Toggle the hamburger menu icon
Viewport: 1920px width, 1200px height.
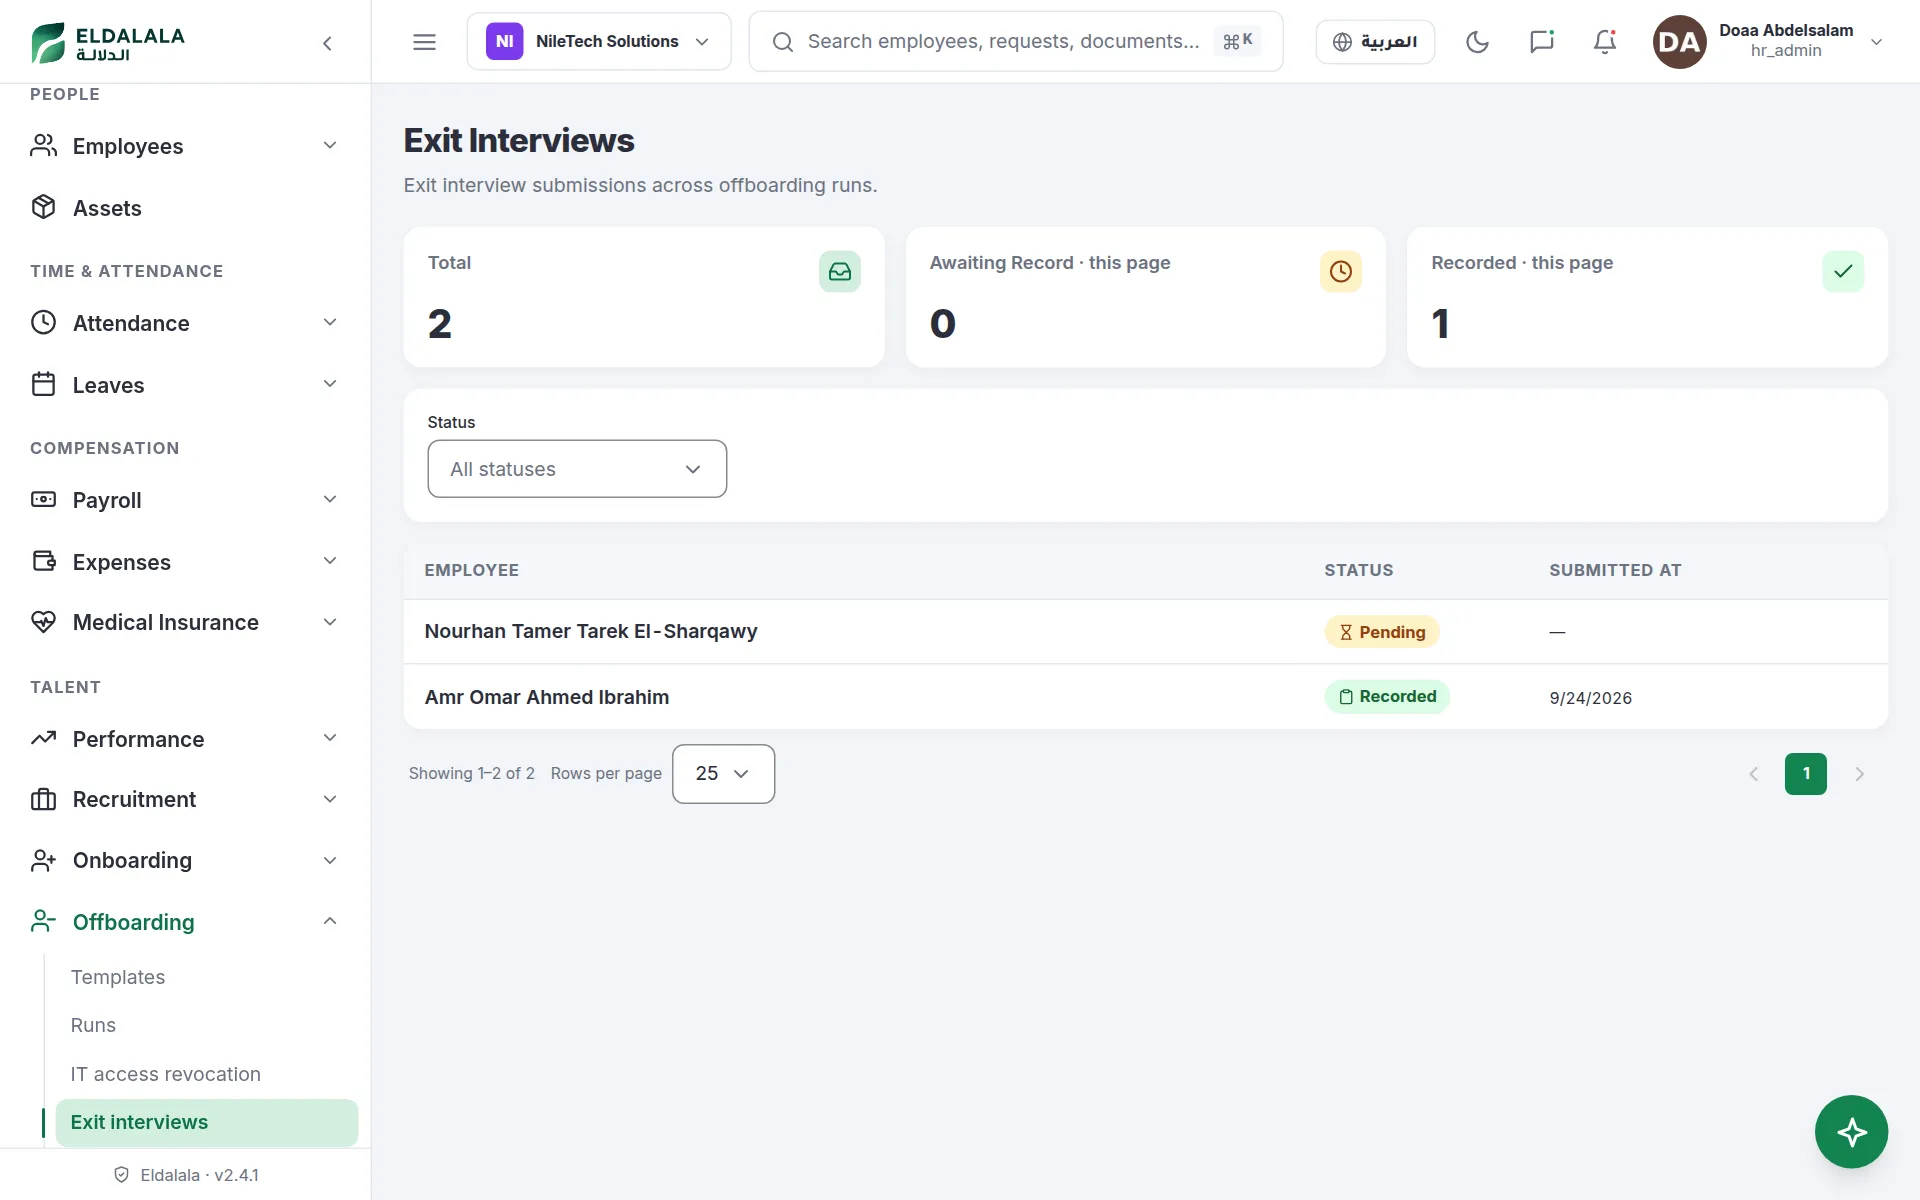(x=424, y=42)
